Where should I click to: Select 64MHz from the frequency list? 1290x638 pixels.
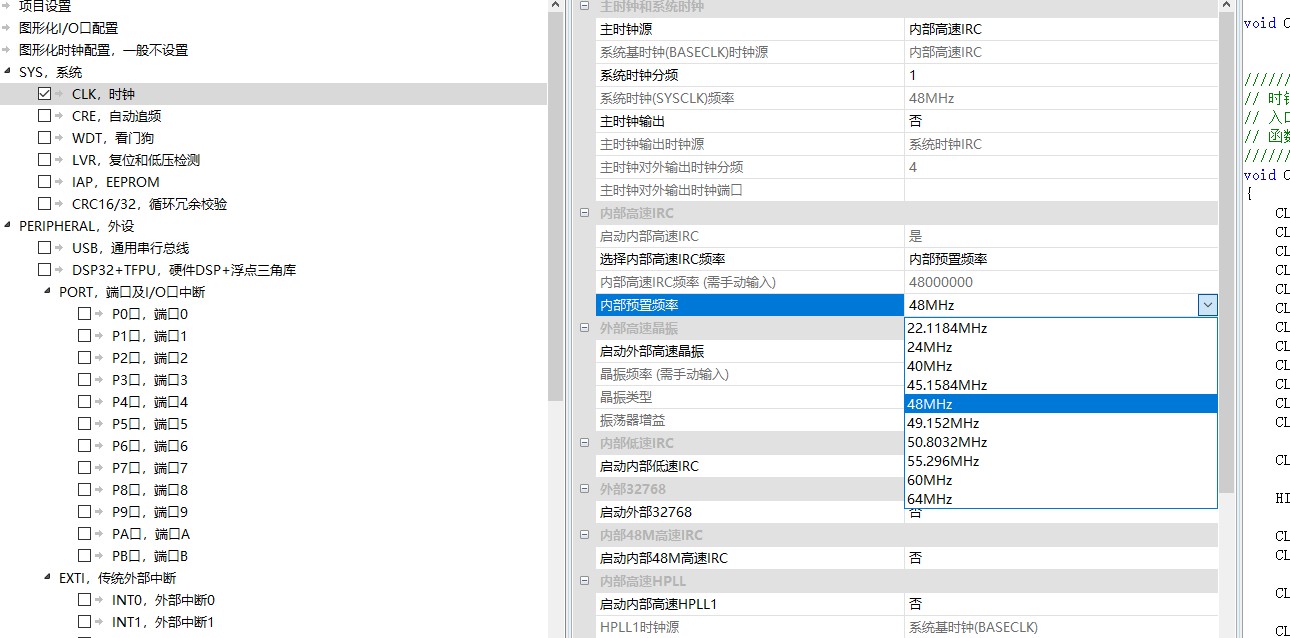click(1060, 499)
